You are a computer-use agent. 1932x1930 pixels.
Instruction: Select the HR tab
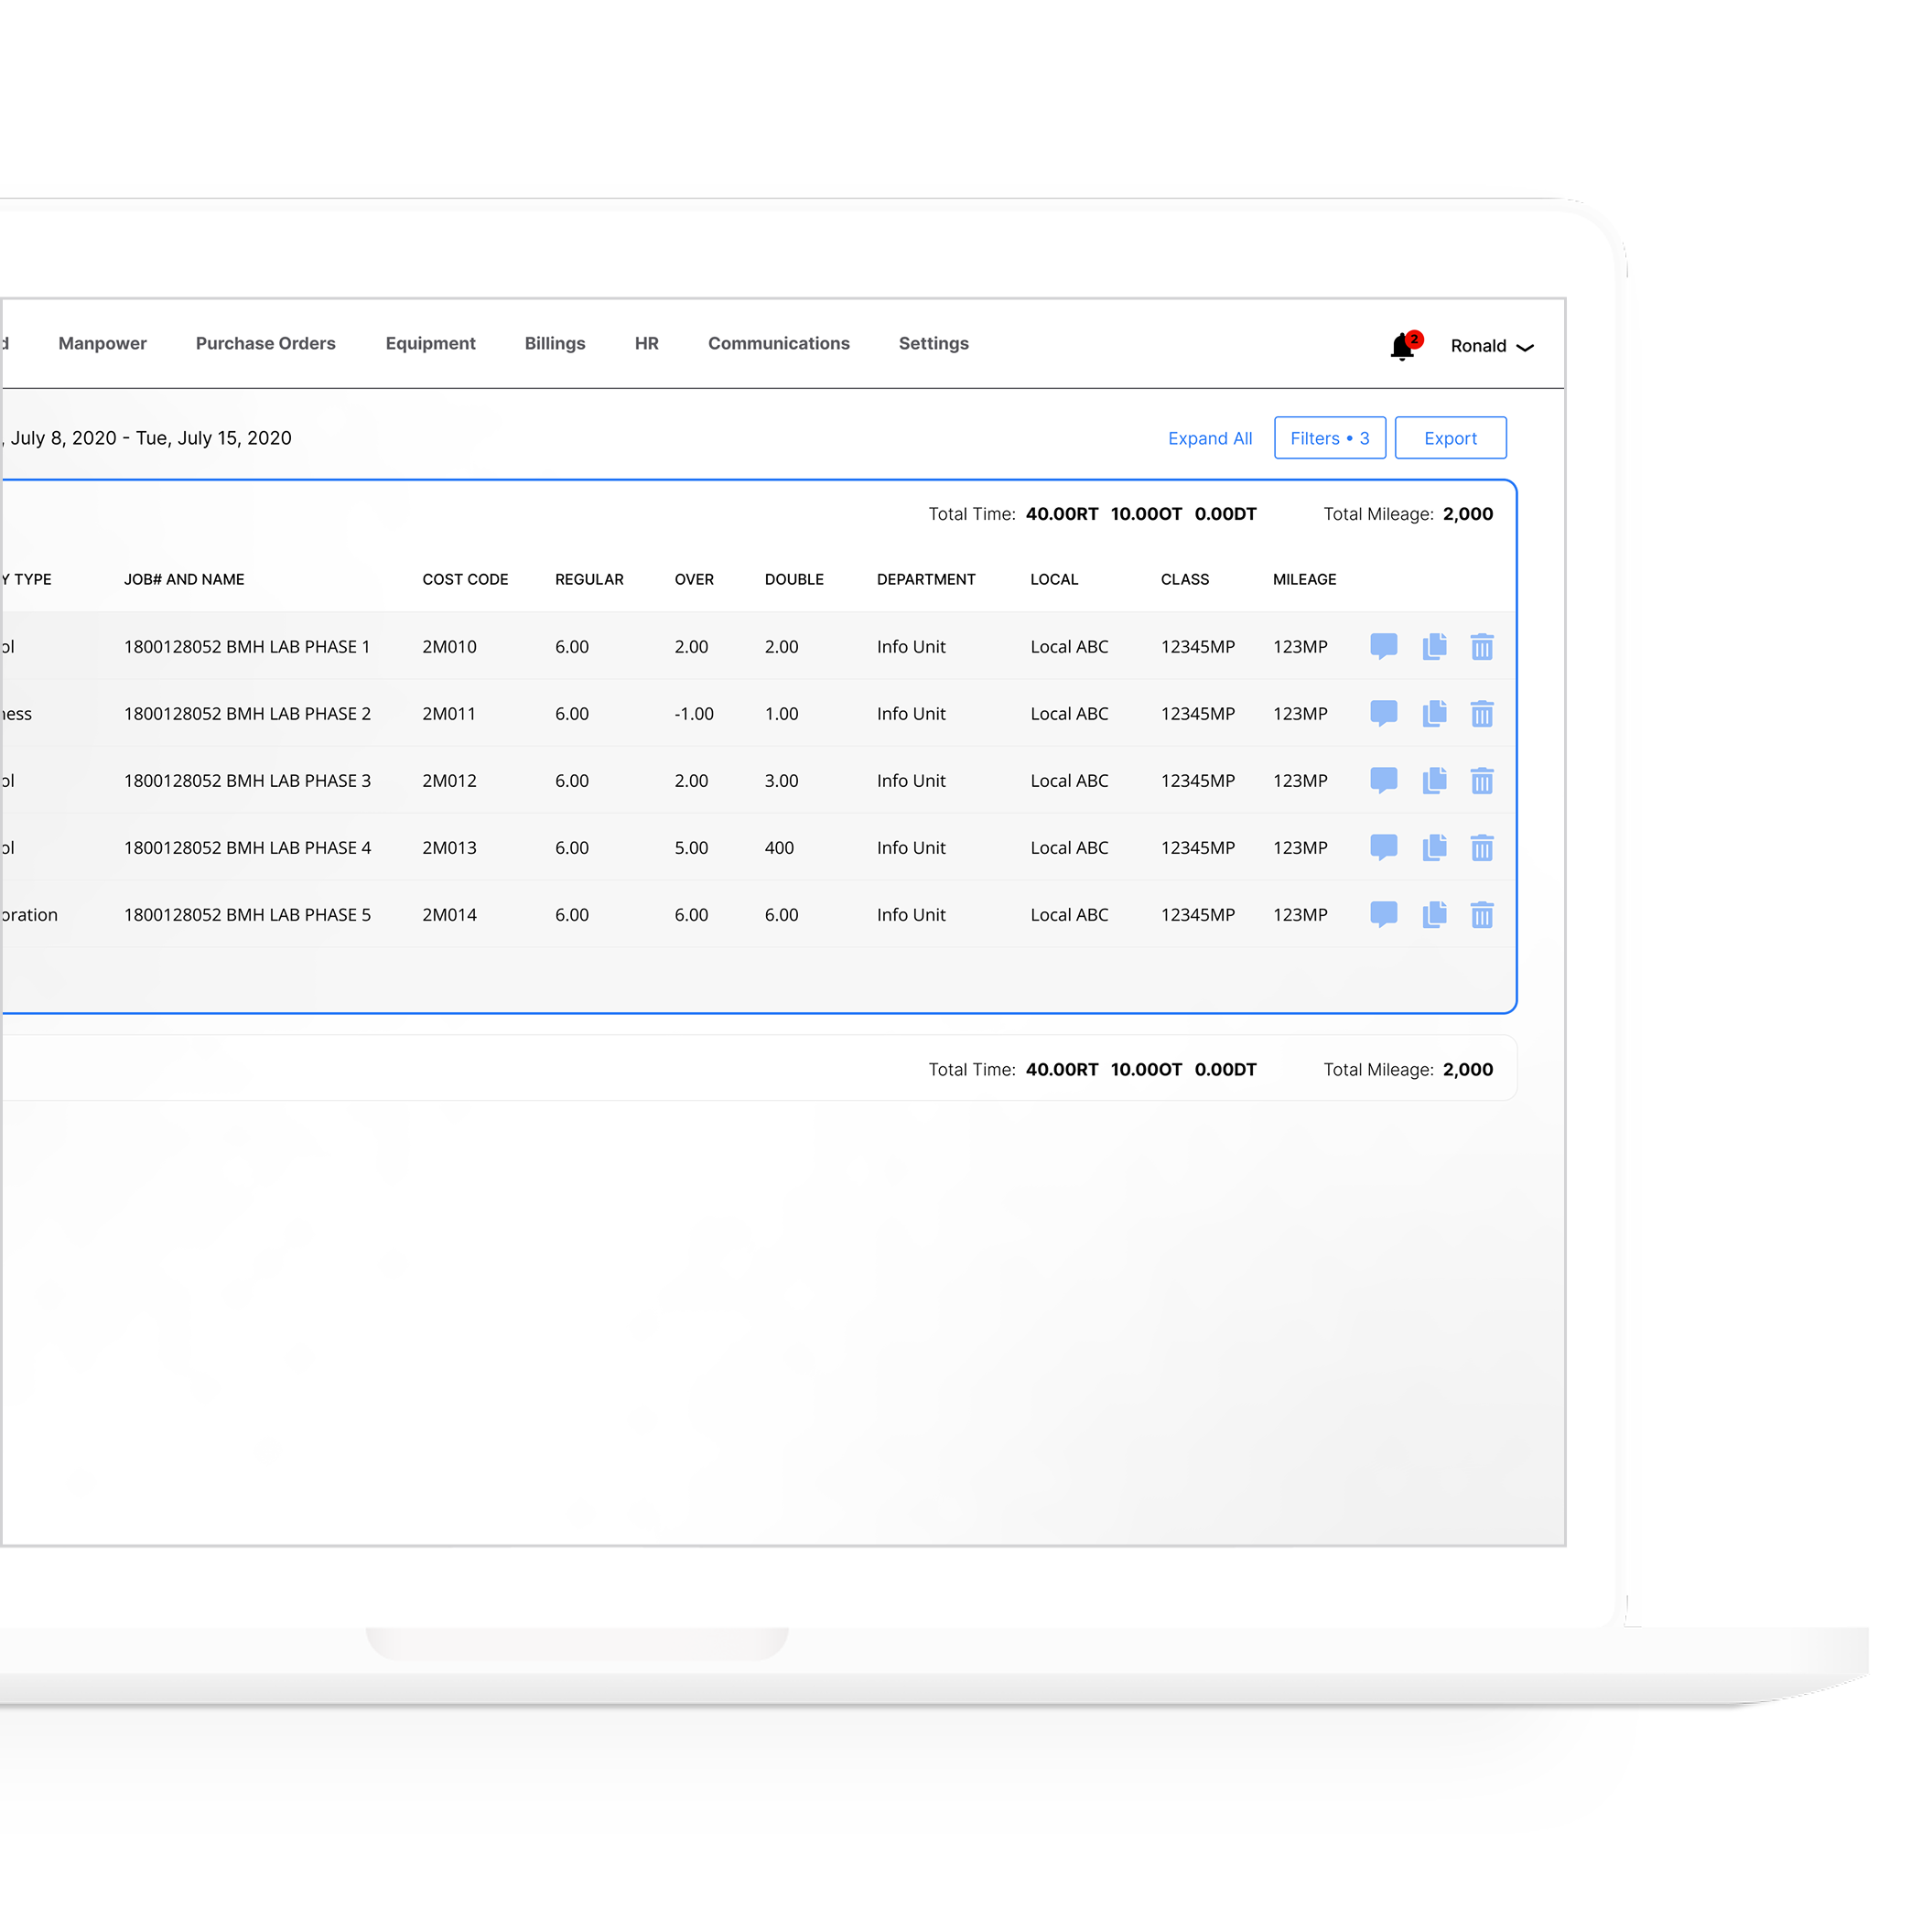tap(647, 344)
